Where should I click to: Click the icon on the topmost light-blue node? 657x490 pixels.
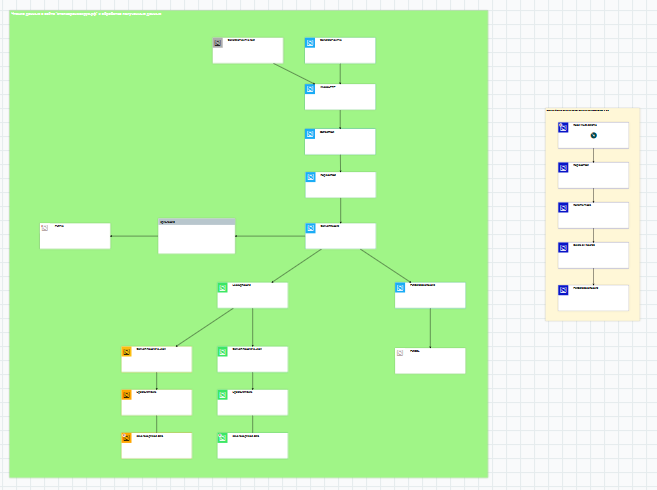point(310,43)
